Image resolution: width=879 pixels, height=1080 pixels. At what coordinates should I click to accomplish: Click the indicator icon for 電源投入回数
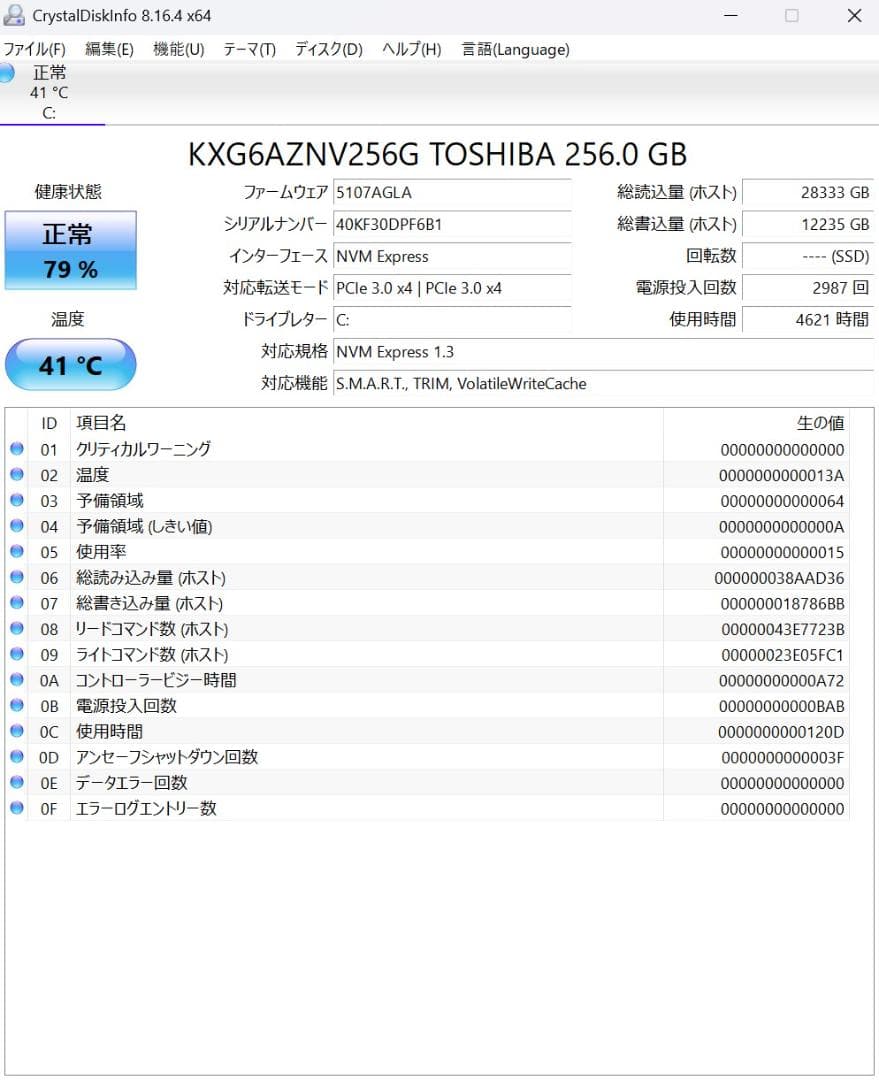[16, 705]
